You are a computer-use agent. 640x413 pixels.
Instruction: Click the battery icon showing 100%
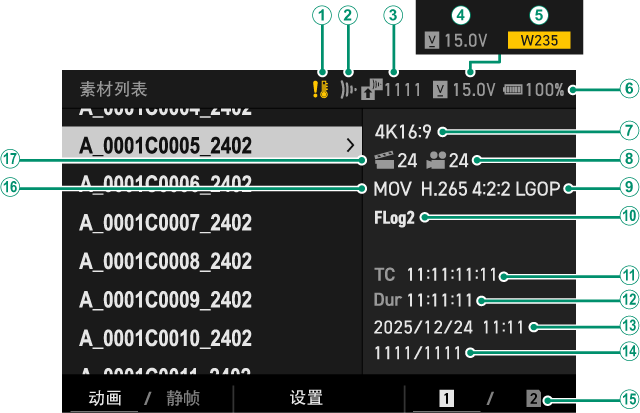(513, 89)
